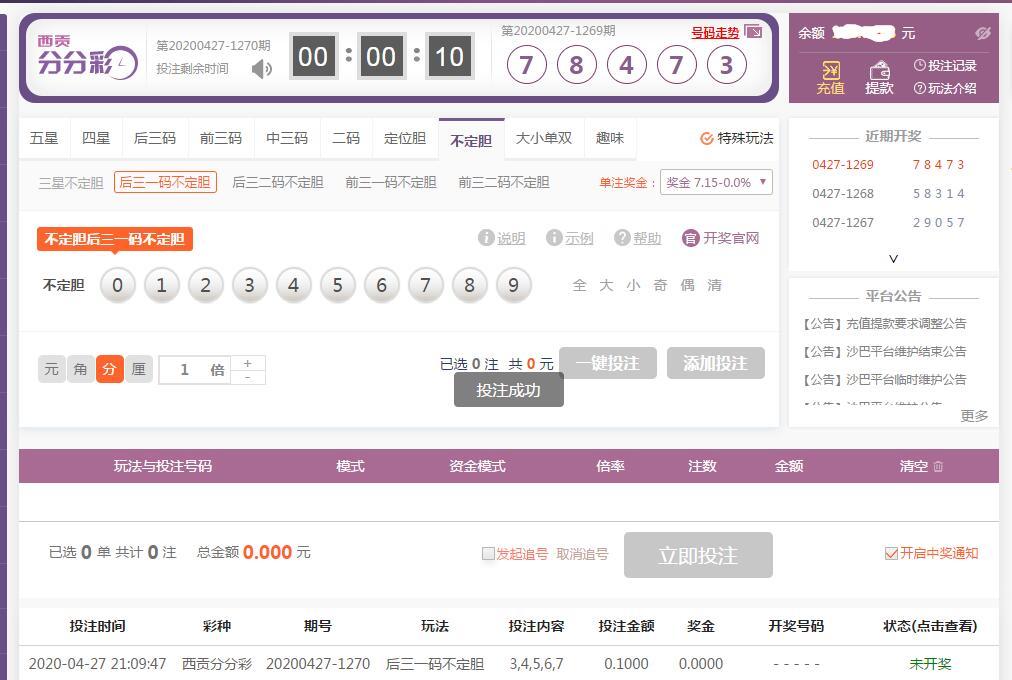Select number ball 4
Screen dimensions: 1012x680
click(x=294, y=285)
